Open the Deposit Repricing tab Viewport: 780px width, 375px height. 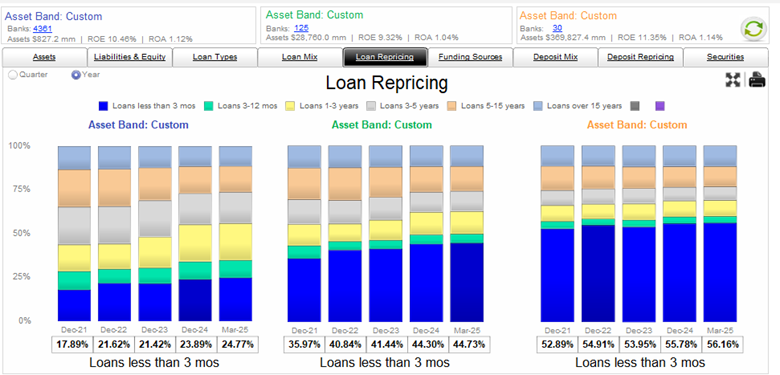(x=640, y=57)
